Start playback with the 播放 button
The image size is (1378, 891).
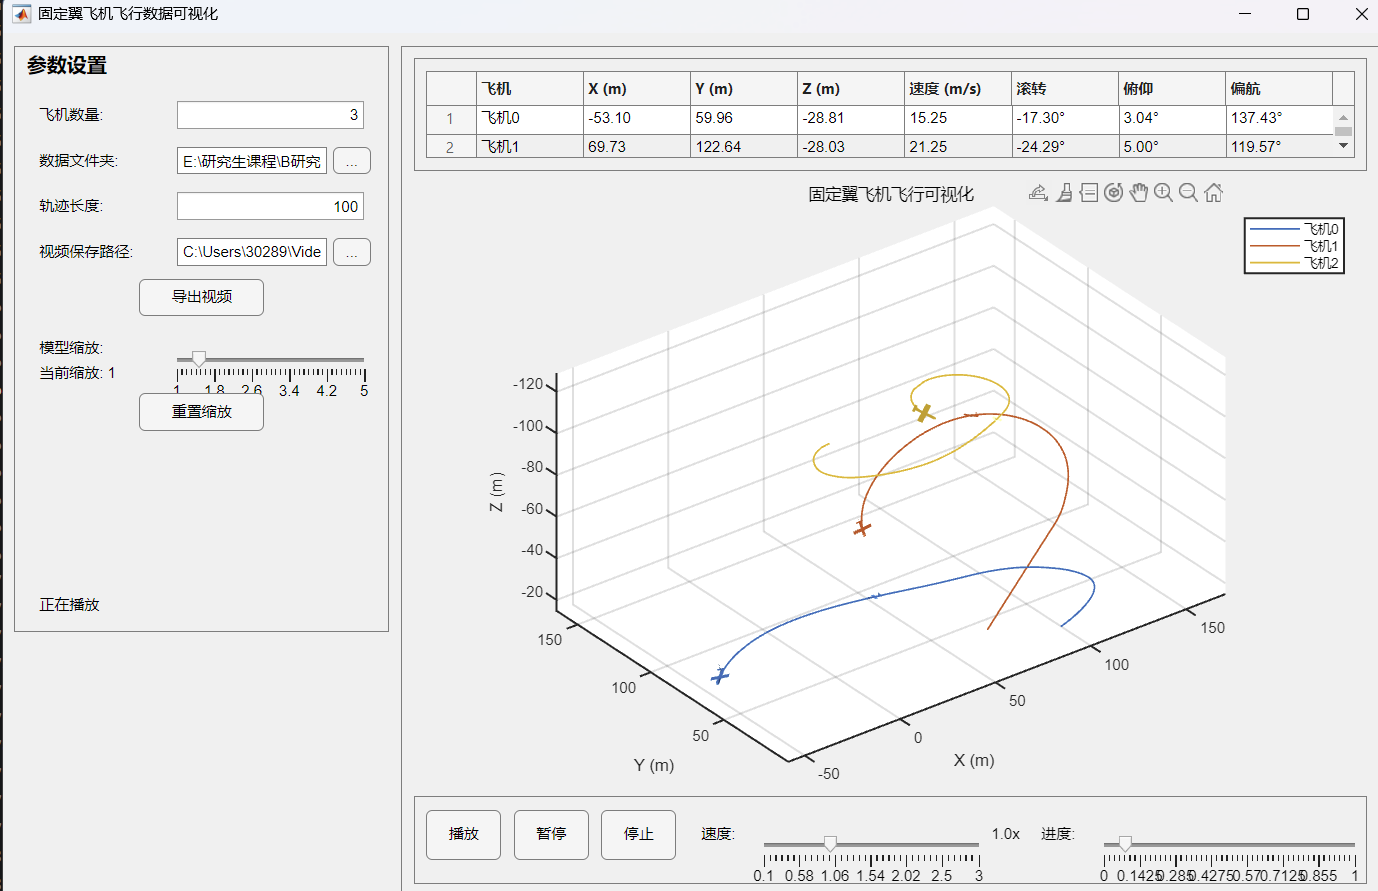[x=463, y=834]
